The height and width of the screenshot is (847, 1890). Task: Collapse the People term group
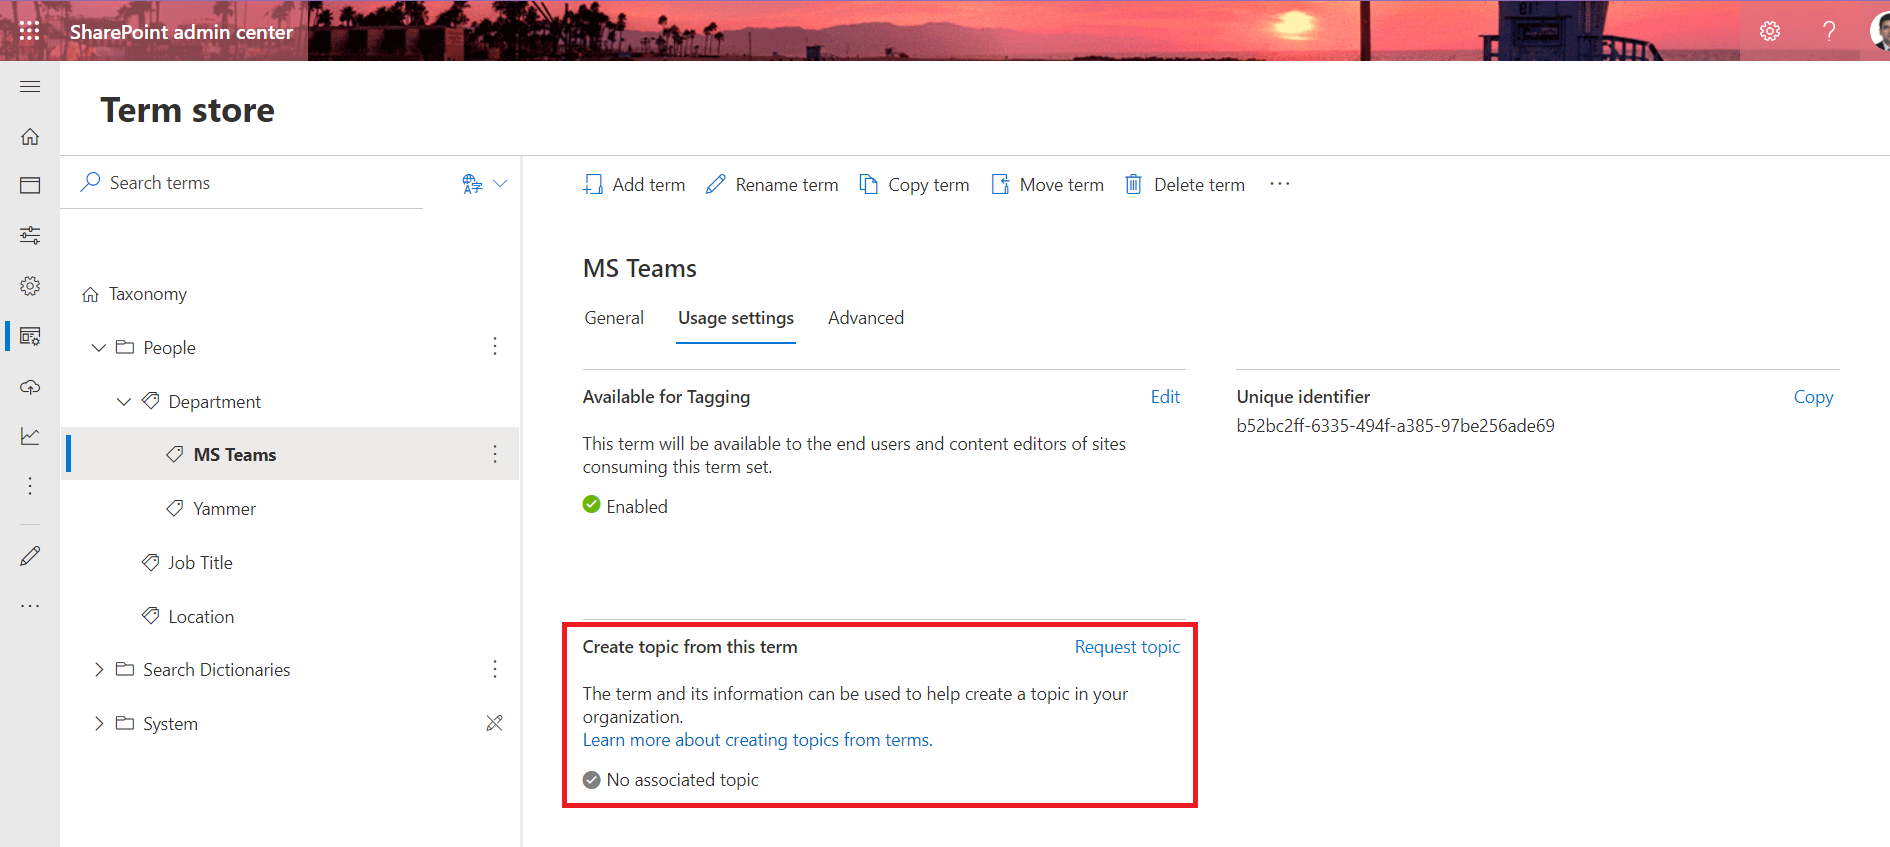point(98,348)
